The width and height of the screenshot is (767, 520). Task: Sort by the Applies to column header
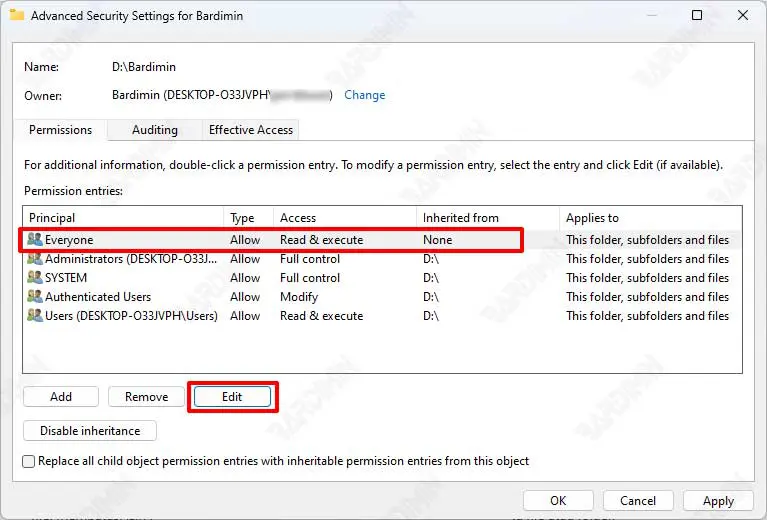tap(651, 218)
